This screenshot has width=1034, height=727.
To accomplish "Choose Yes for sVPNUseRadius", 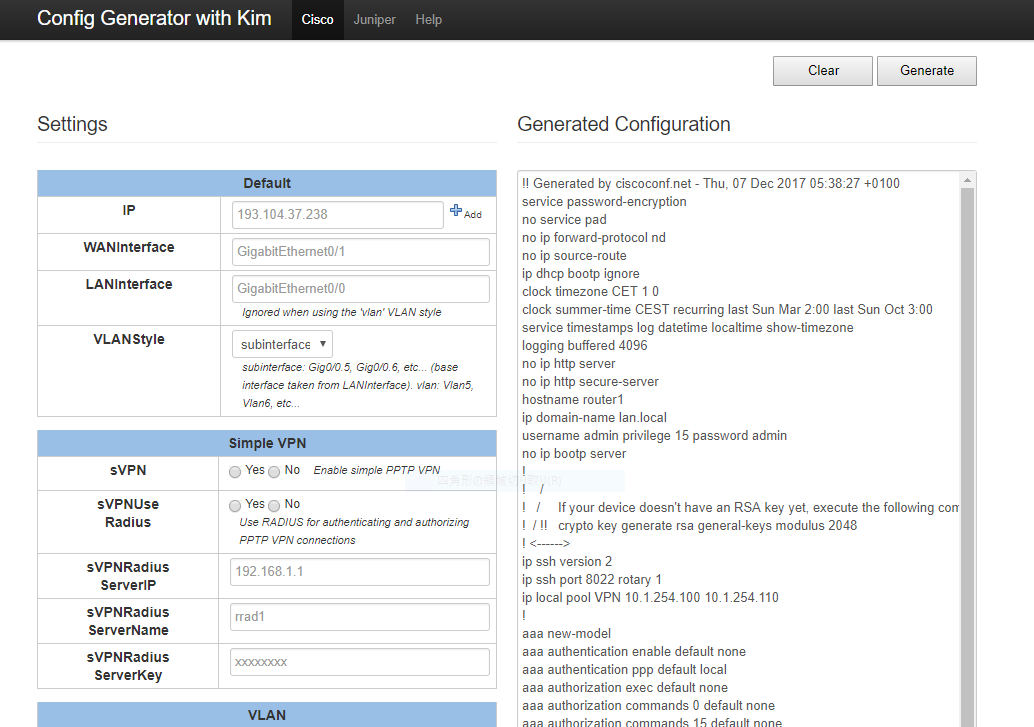I will coord(235,504).
